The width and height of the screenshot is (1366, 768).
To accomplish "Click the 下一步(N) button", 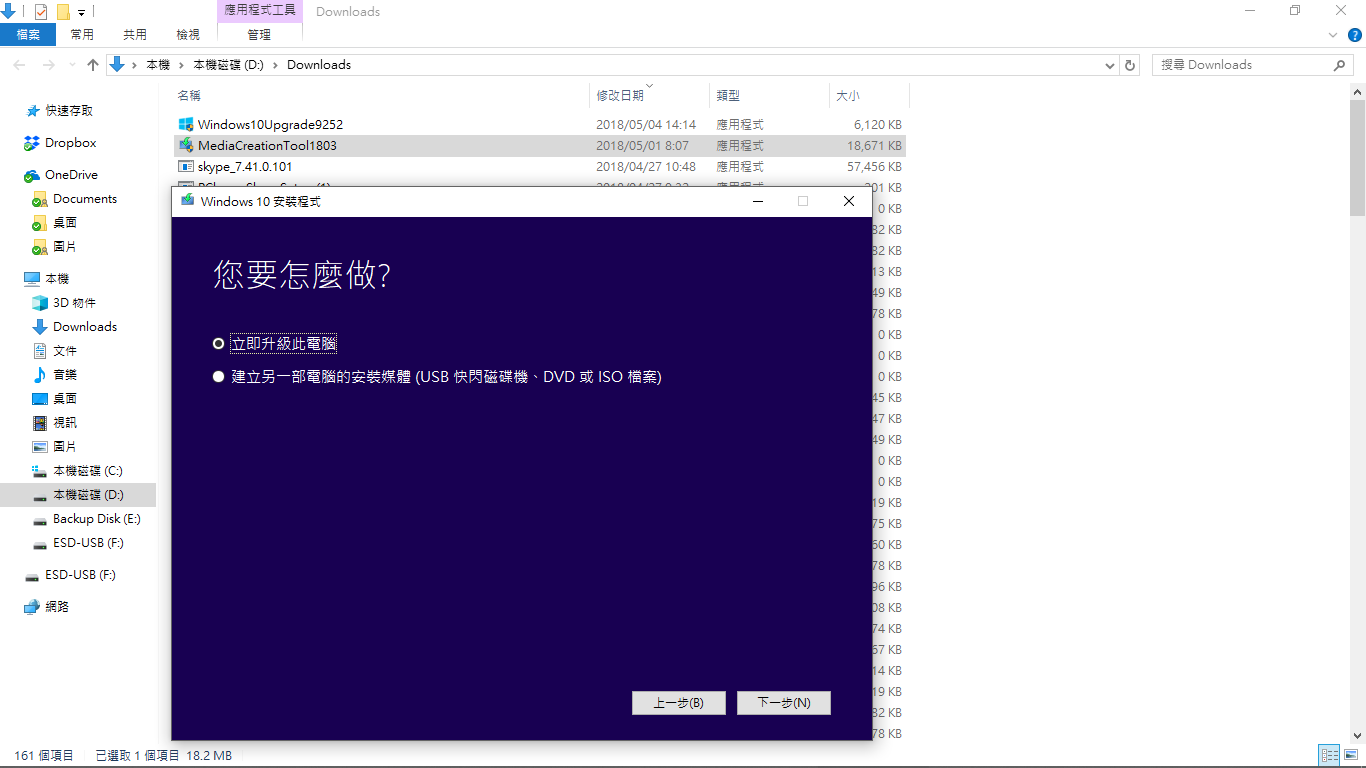I will (784, 703).
